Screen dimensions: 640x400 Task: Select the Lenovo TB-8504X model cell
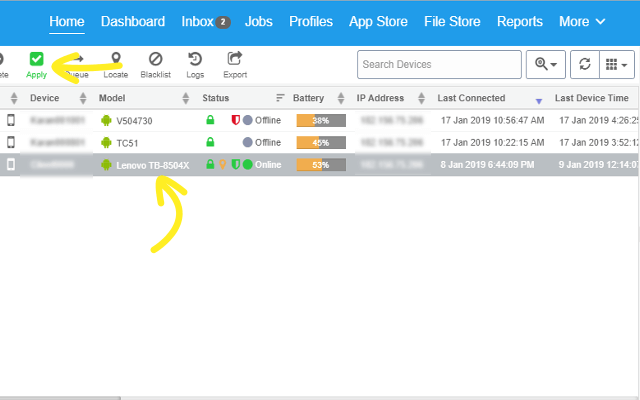coord(153,165)
